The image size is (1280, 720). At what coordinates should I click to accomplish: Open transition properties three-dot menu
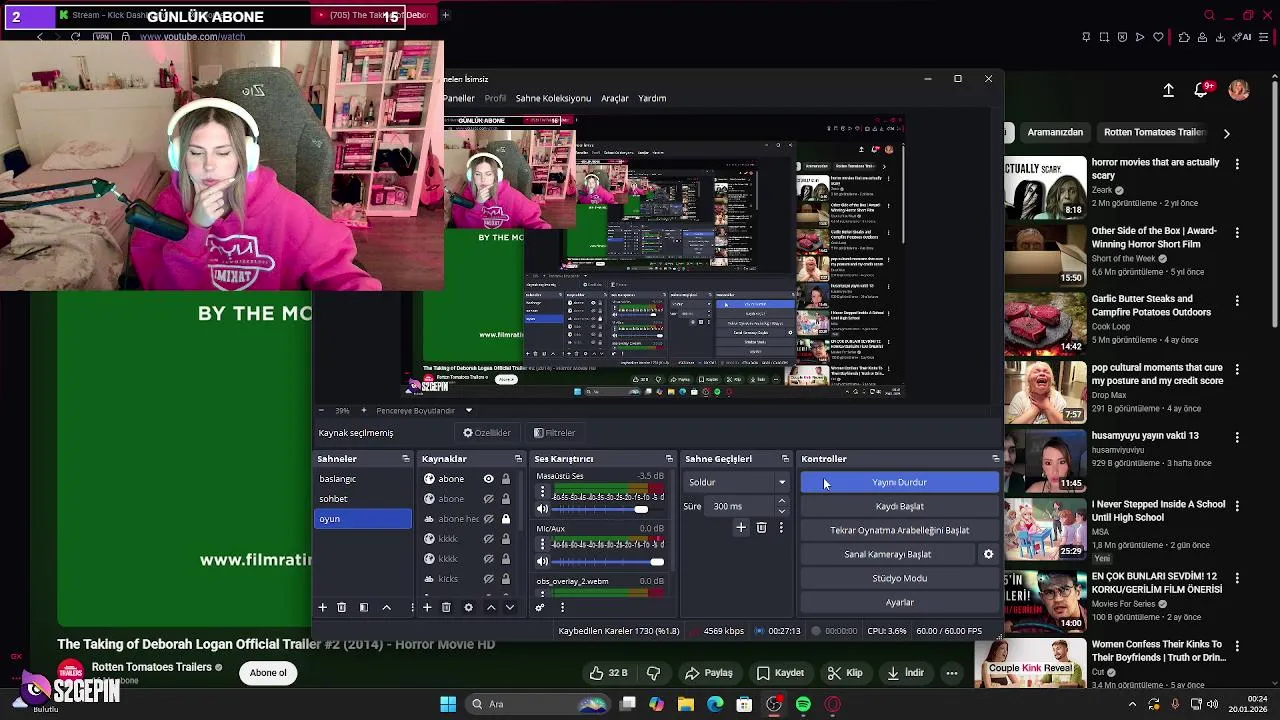coord(781,527)
